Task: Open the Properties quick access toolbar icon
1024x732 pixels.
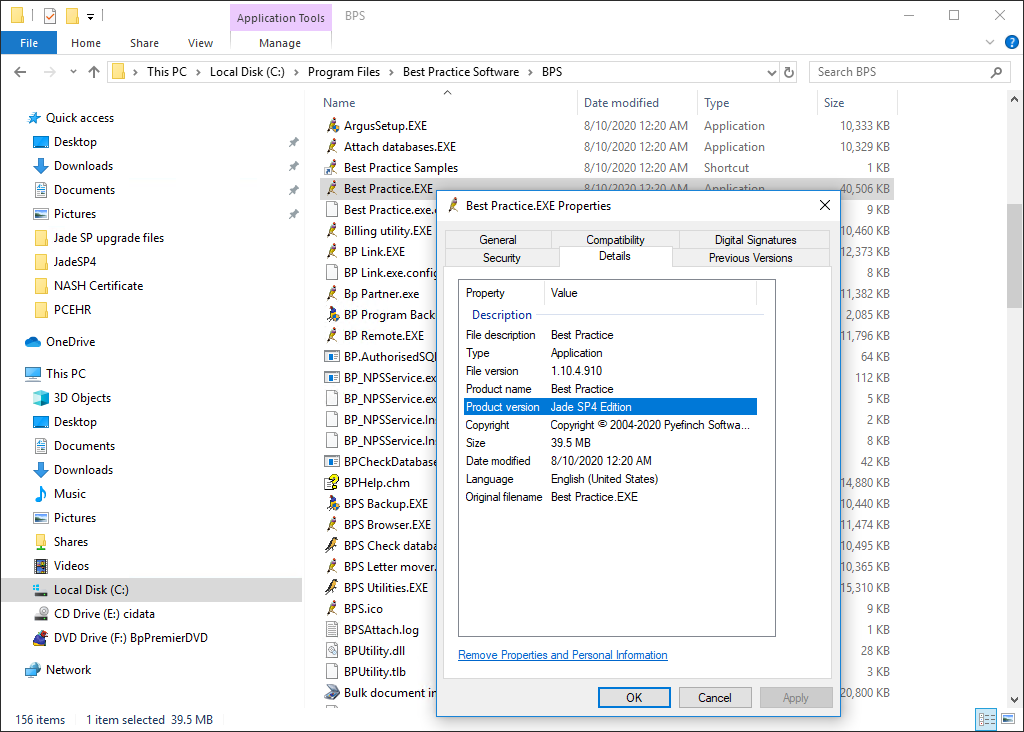Action: (50, 16)
